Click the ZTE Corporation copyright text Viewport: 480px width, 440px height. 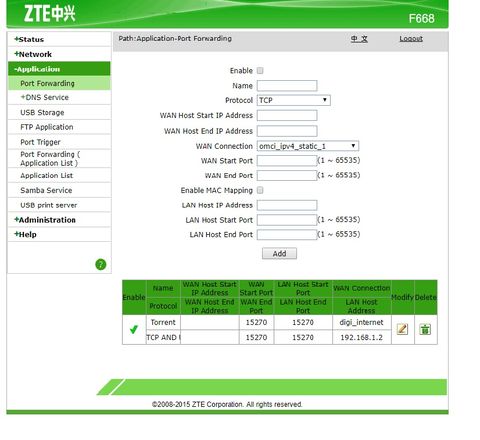(227, 404)
